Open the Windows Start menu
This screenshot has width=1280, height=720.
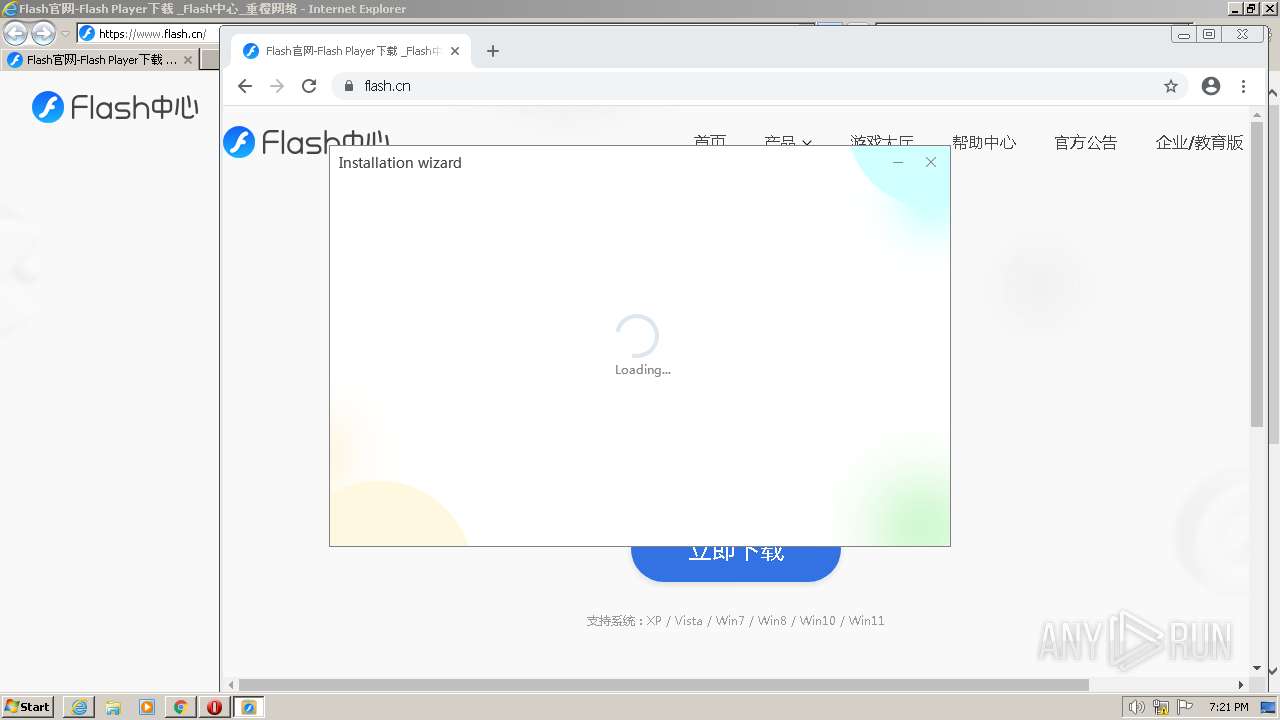28,706
